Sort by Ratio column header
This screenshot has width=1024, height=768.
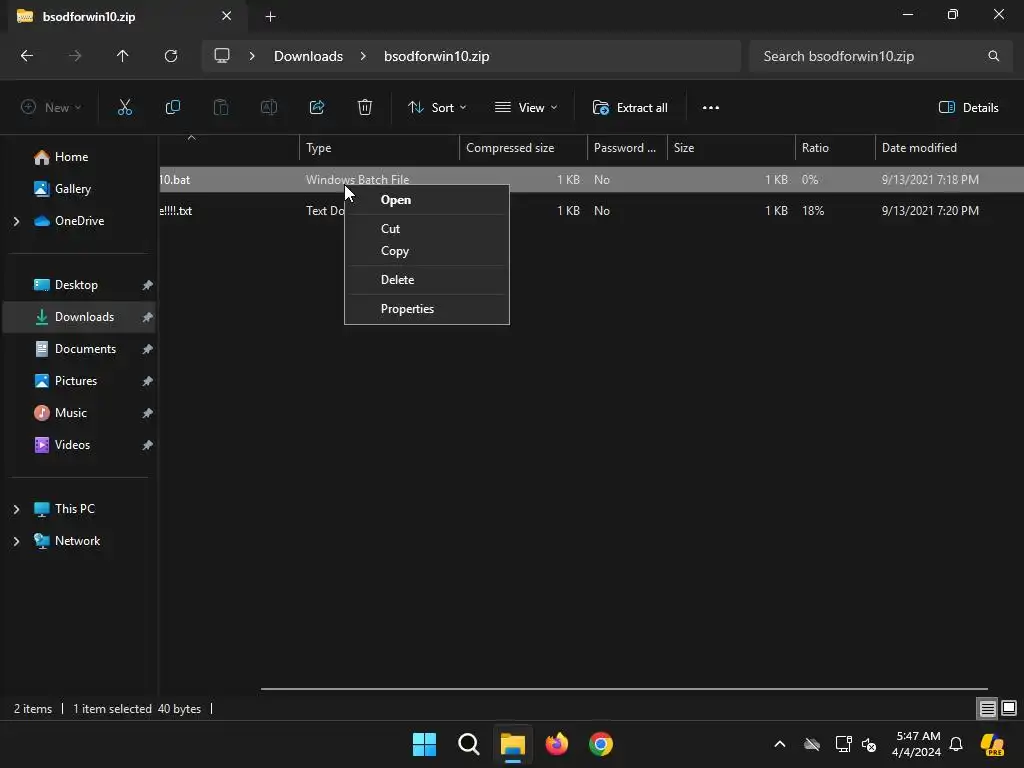click(835, 148)
